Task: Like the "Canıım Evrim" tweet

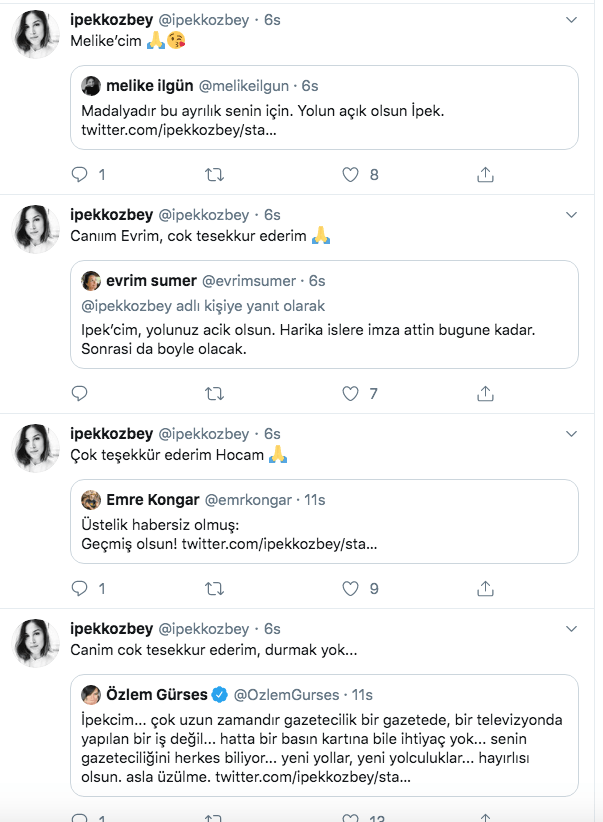Action: tap(350, 393)
